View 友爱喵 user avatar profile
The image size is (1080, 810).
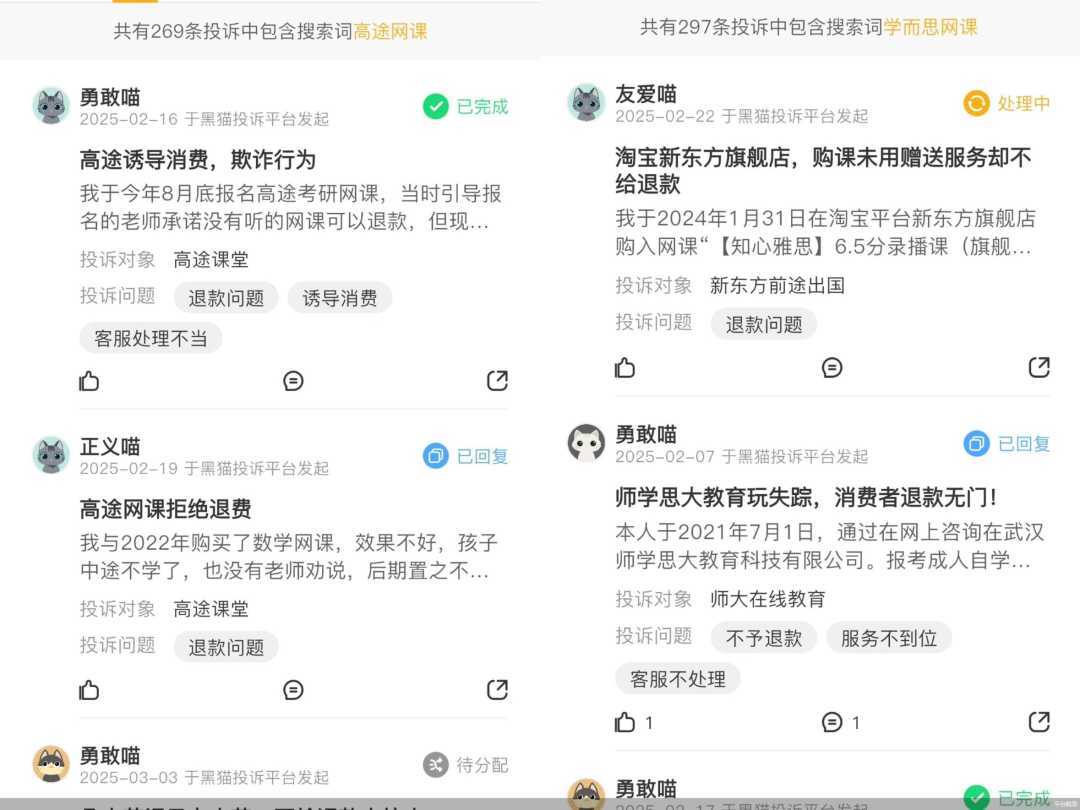click(586, 103)
